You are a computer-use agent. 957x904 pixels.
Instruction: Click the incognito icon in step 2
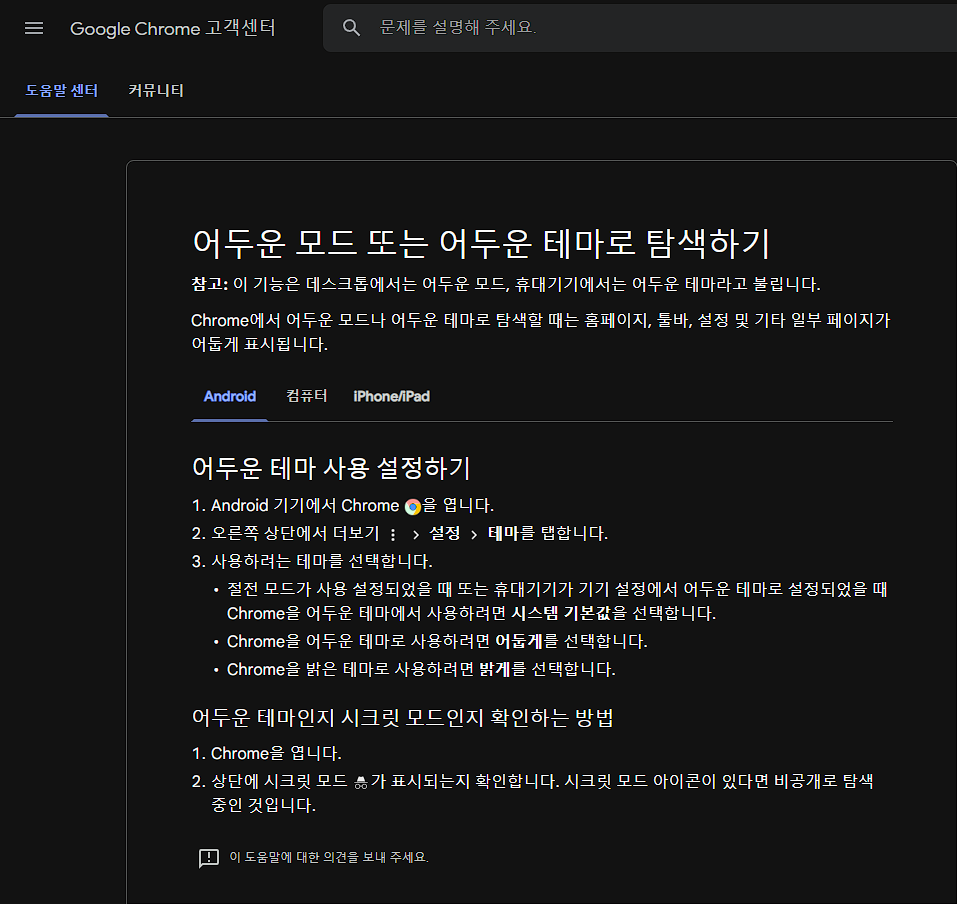point(361,783)
